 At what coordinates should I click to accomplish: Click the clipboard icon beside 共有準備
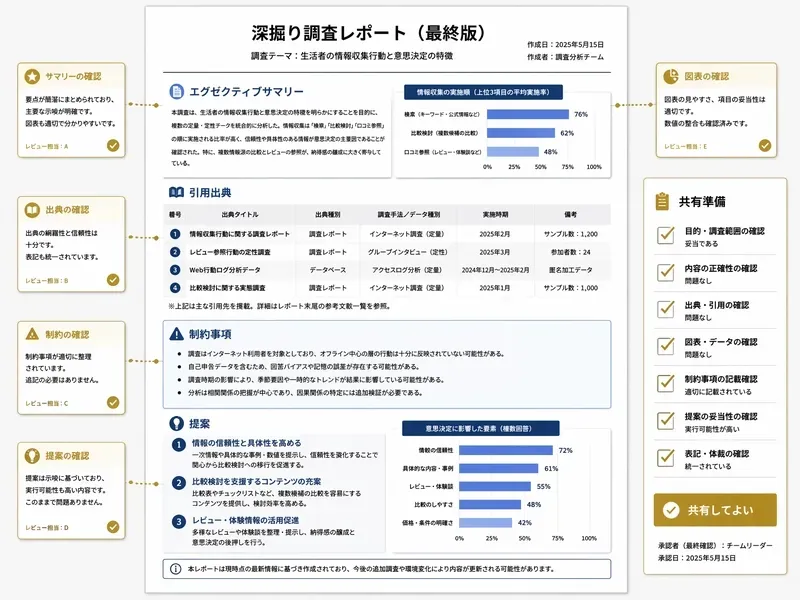pyautogui.click(x=662, y=201)
